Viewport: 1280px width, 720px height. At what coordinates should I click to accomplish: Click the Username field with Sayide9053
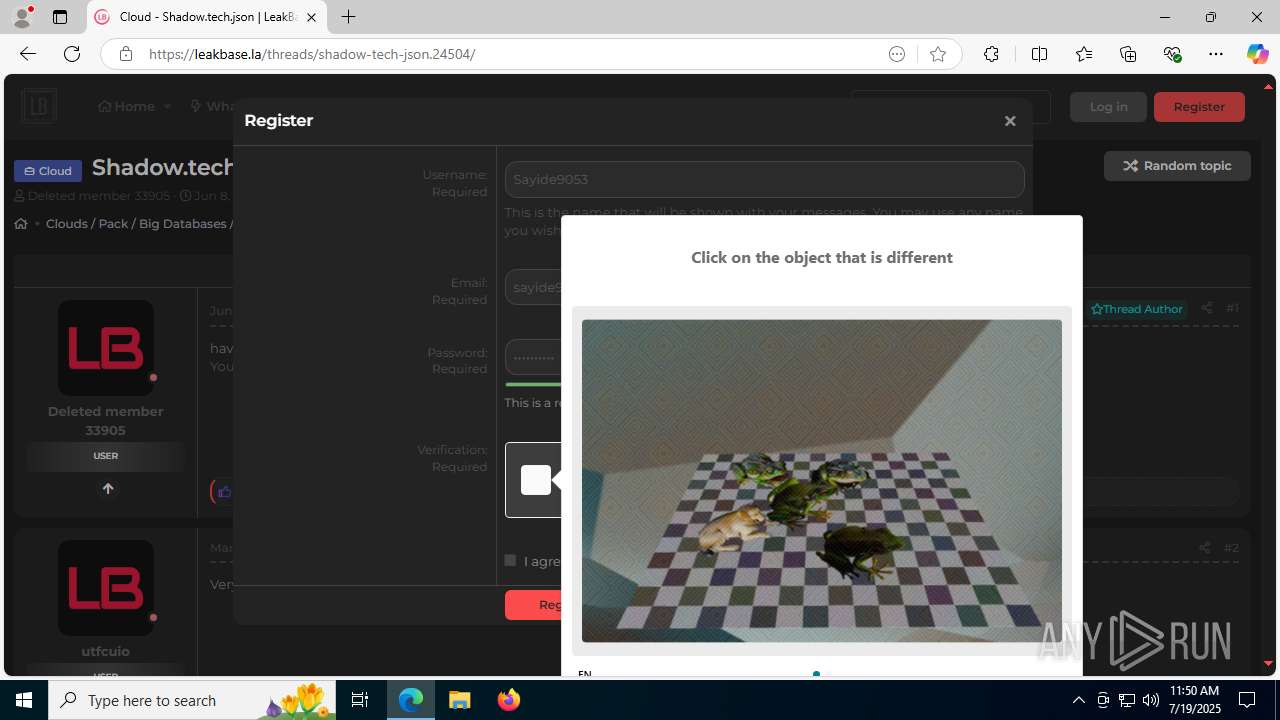point(764,180)
